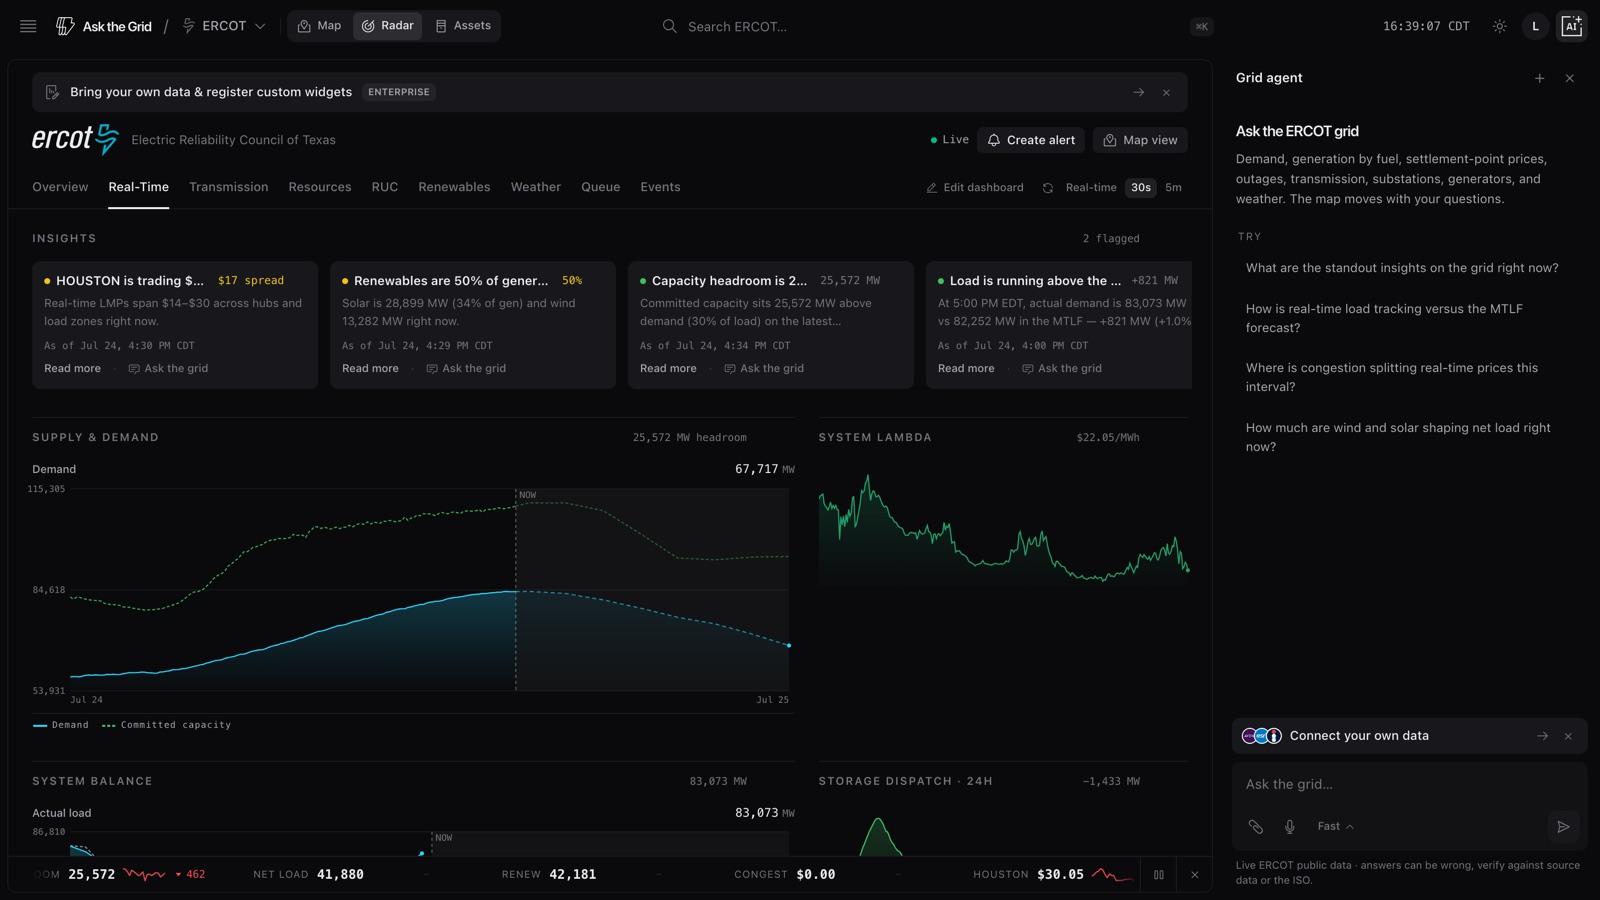Dismiss the Bring your own data banner
This screenshot has height=900, width=1600.
tap(1166, 92)
